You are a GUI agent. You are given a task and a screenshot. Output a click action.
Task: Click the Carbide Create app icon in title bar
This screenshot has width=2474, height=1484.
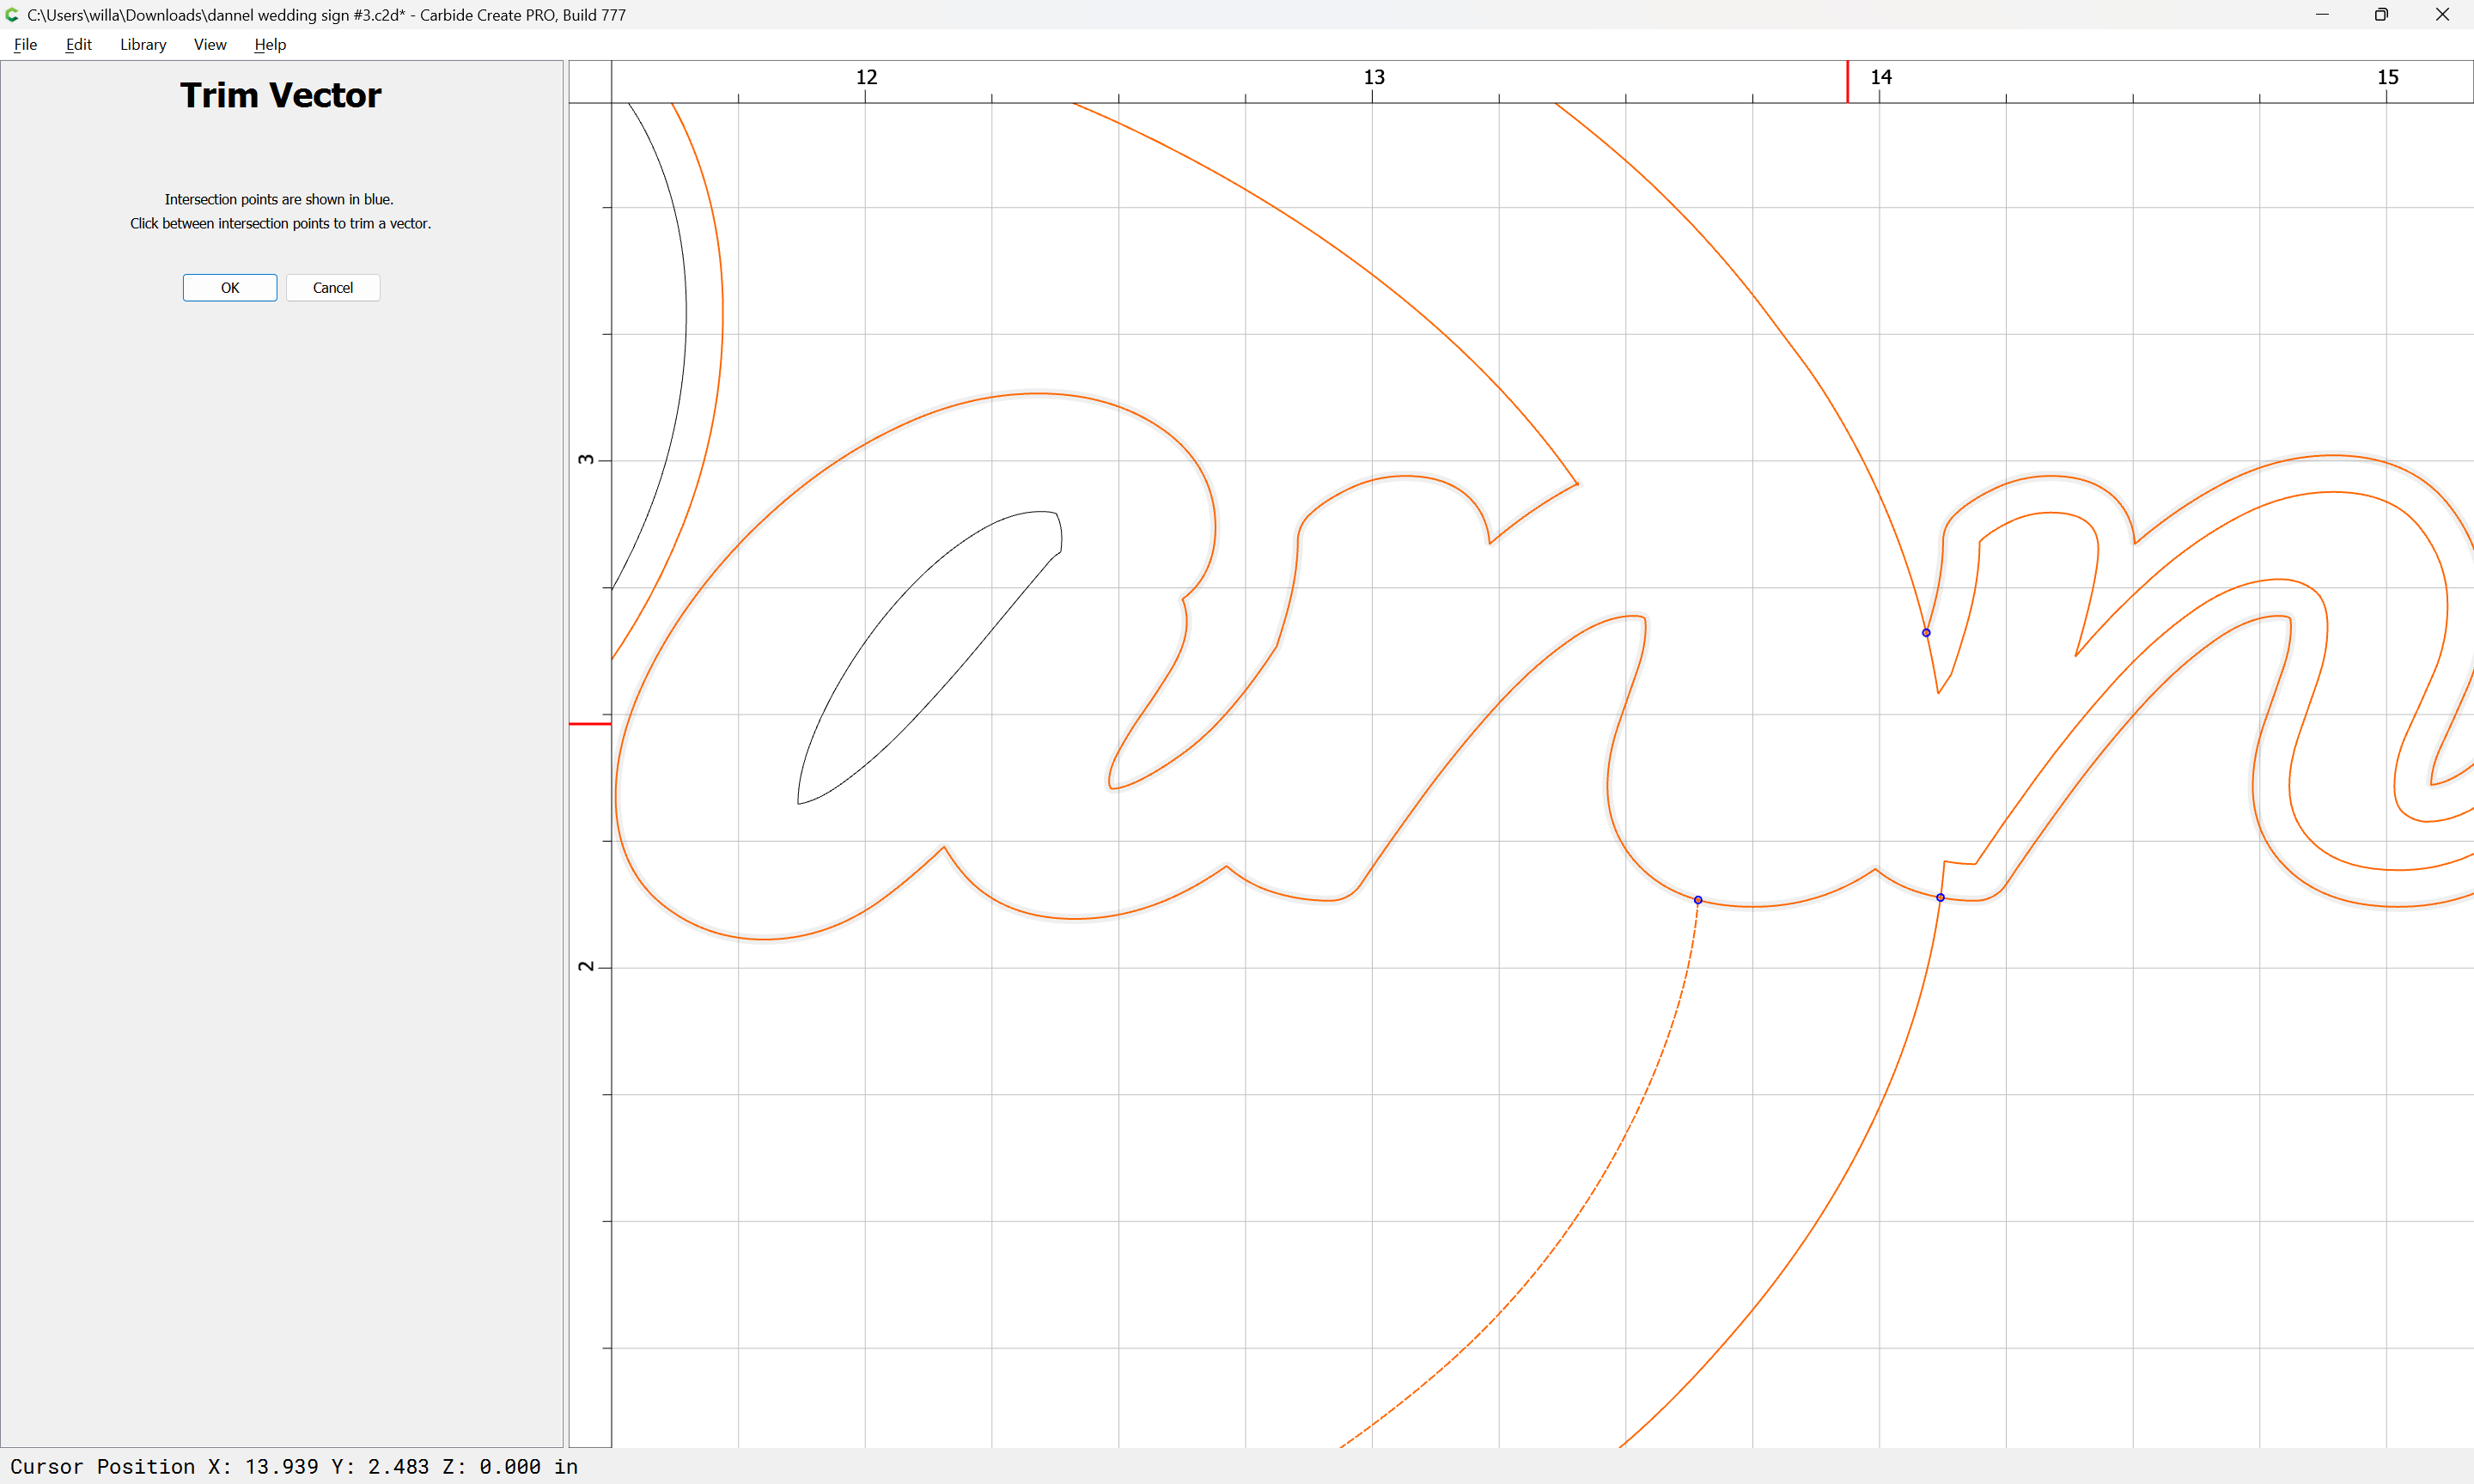[12, 15]
